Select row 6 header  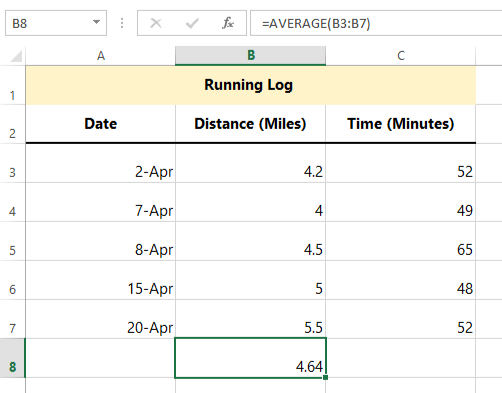coord(12,280)
